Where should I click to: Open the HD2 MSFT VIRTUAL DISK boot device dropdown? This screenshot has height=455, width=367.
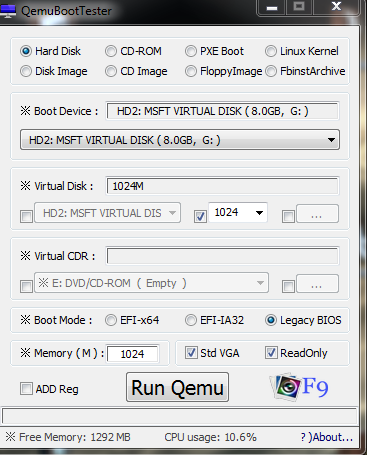[x=180, y=140]
